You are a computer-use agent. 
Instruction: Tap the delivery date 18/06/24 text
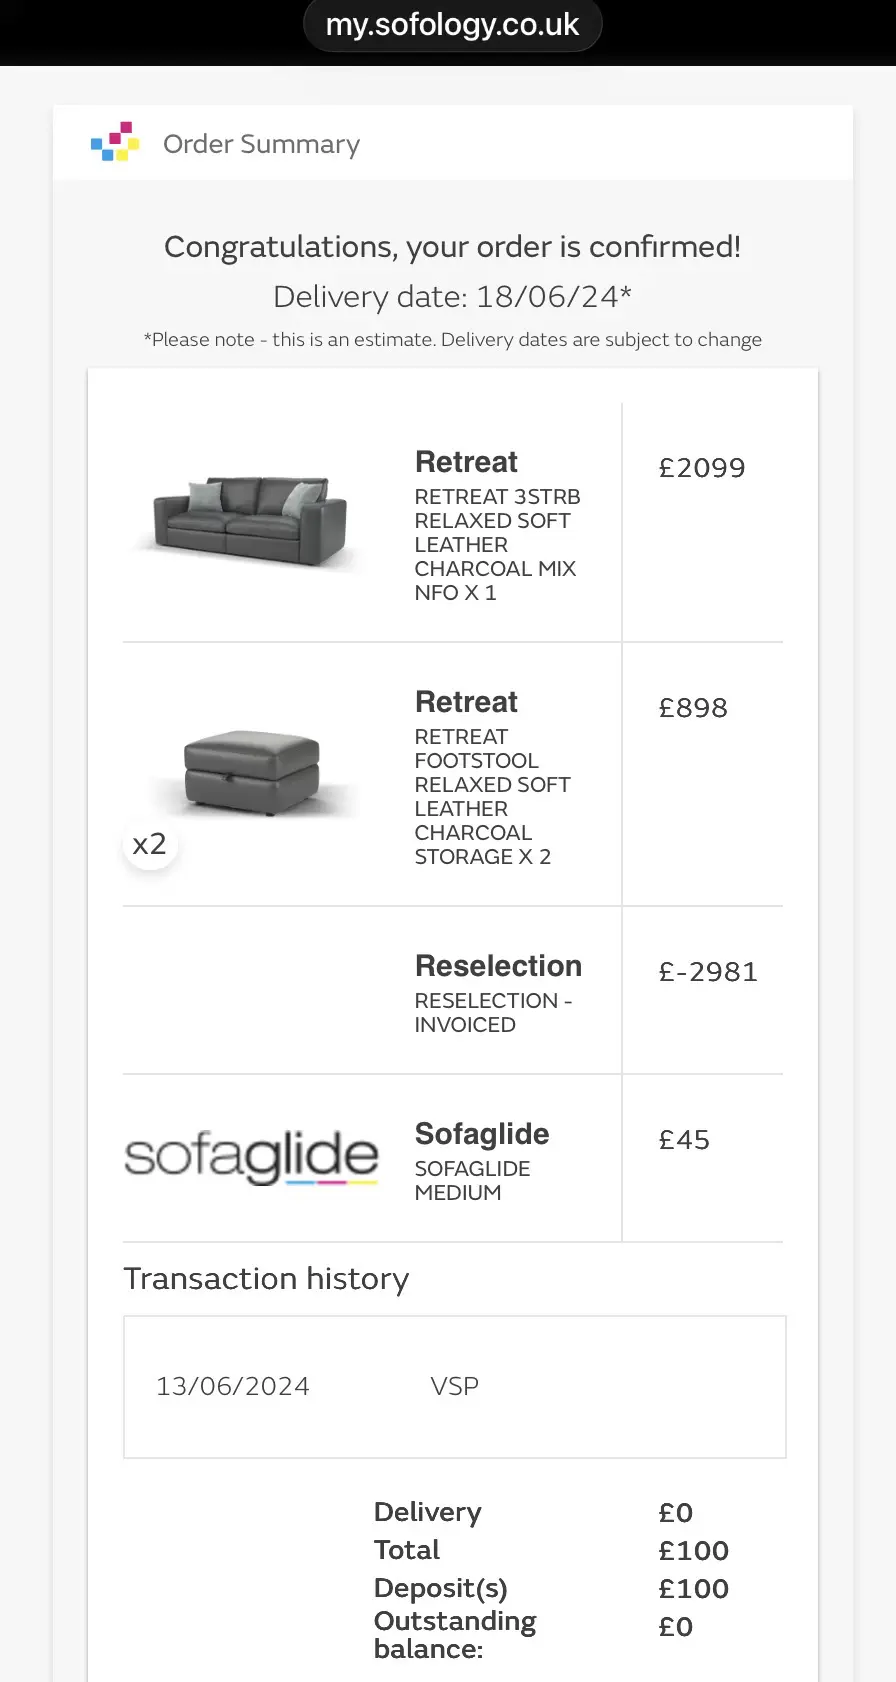[452, 297]
